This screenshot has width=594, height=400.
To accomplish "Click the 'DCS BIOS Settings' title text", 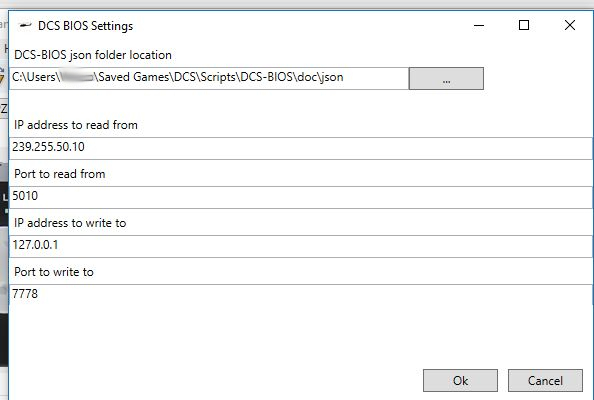I will point(86,26).
